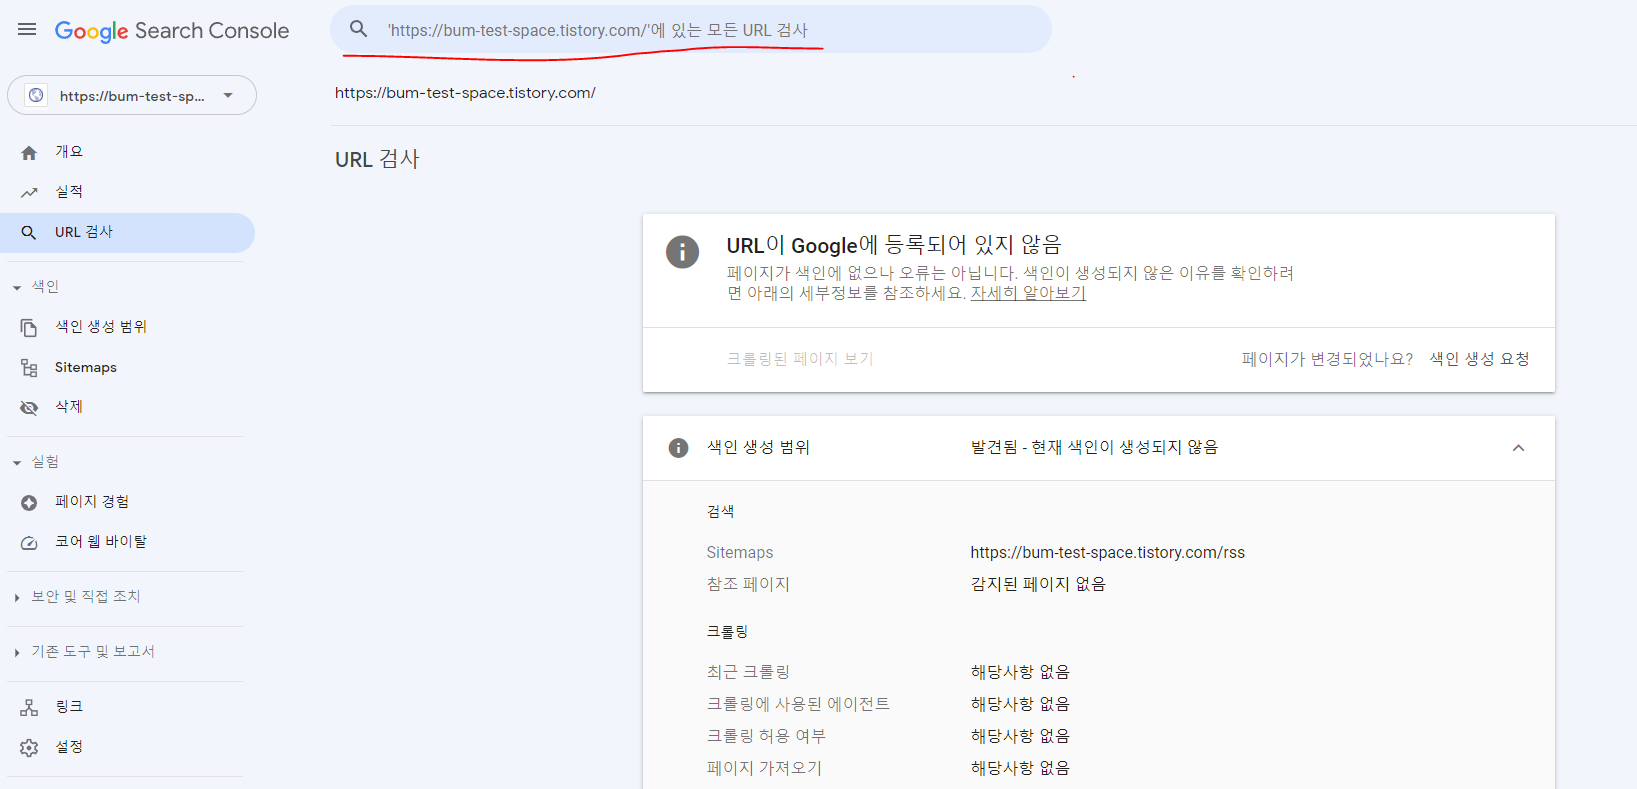Click the home icon beside 개요
Viewport: 1637px width, 789px height.
[29, 152]
